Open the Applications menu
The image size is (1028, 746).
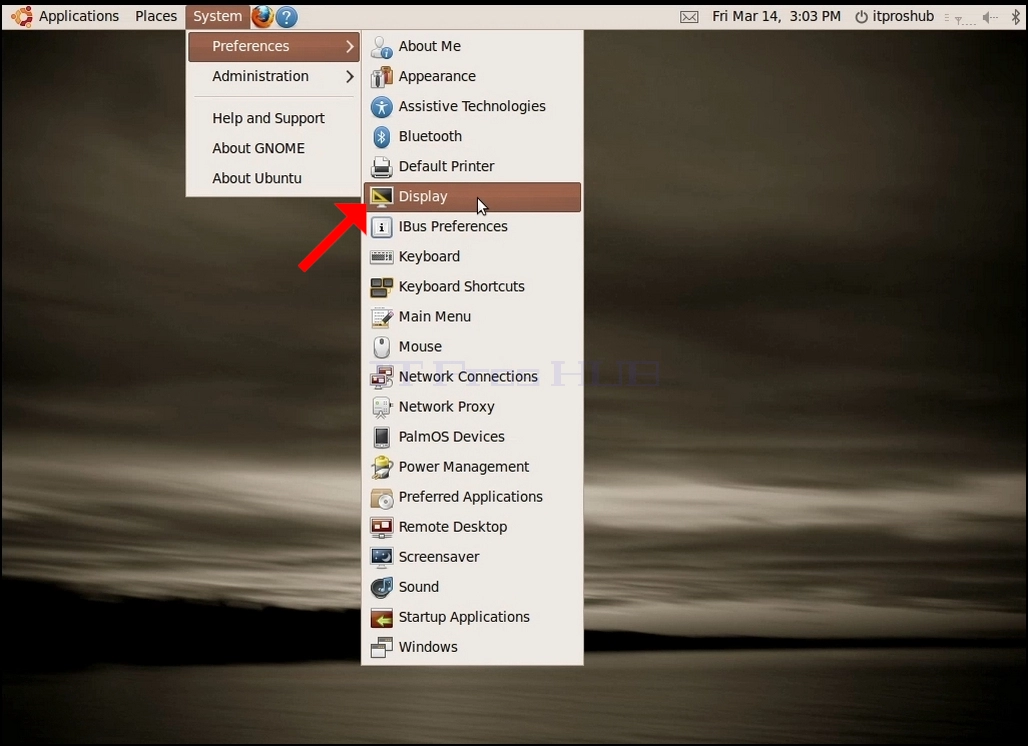(79, 16)
